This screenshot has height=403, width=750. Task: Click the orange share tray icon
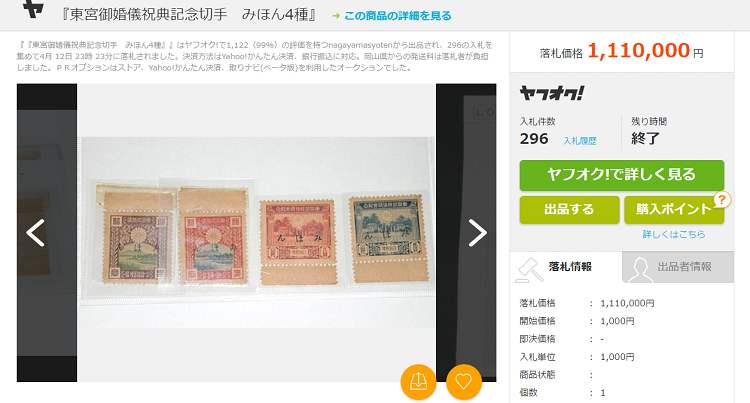(x=419, y=381)
